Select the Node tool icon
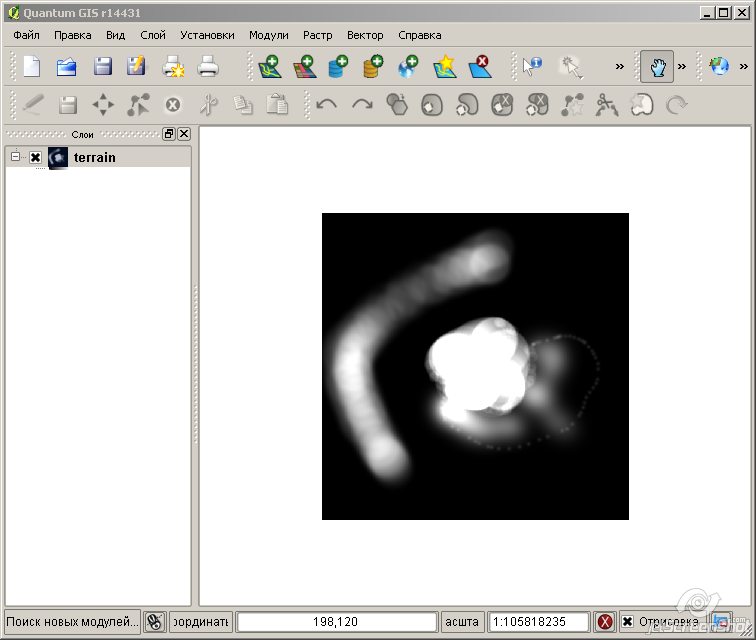Viewport: 756px width, 640px height. pyautogui.click(x=138, y=105)
